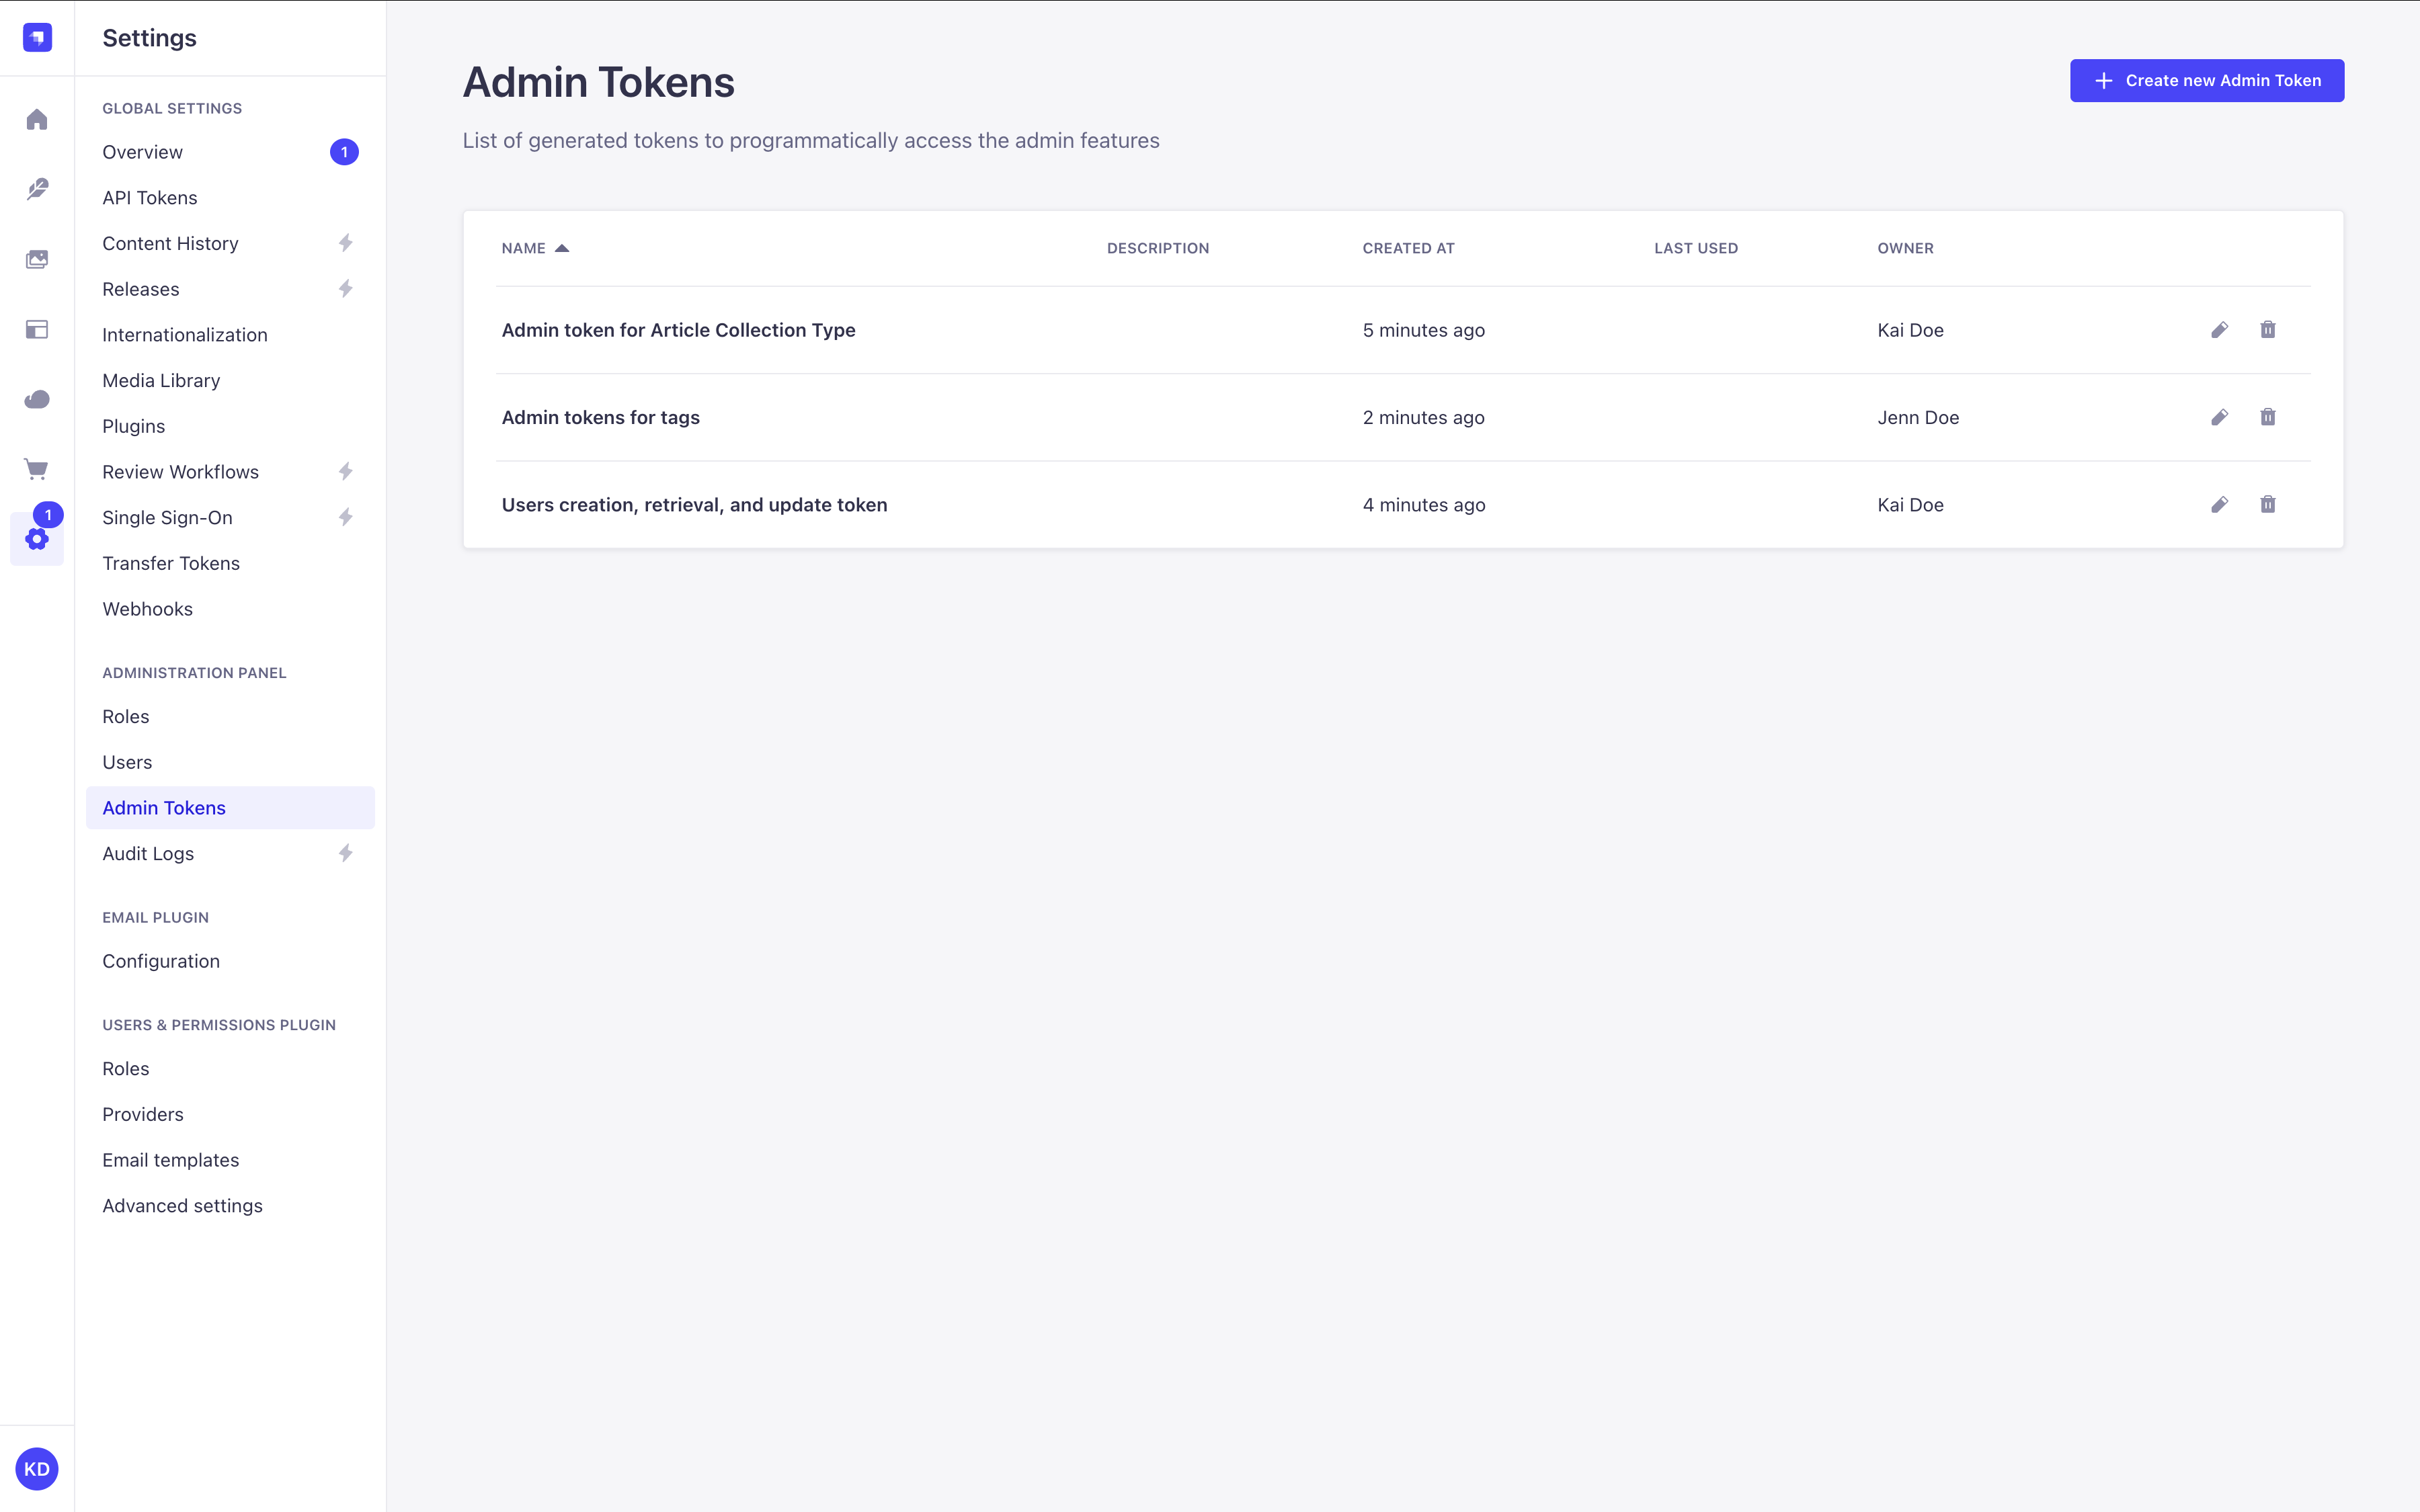Open the Content-Type Builder feather icon
Screen dimensions: 2420x1512
click(x=37, y=188)
